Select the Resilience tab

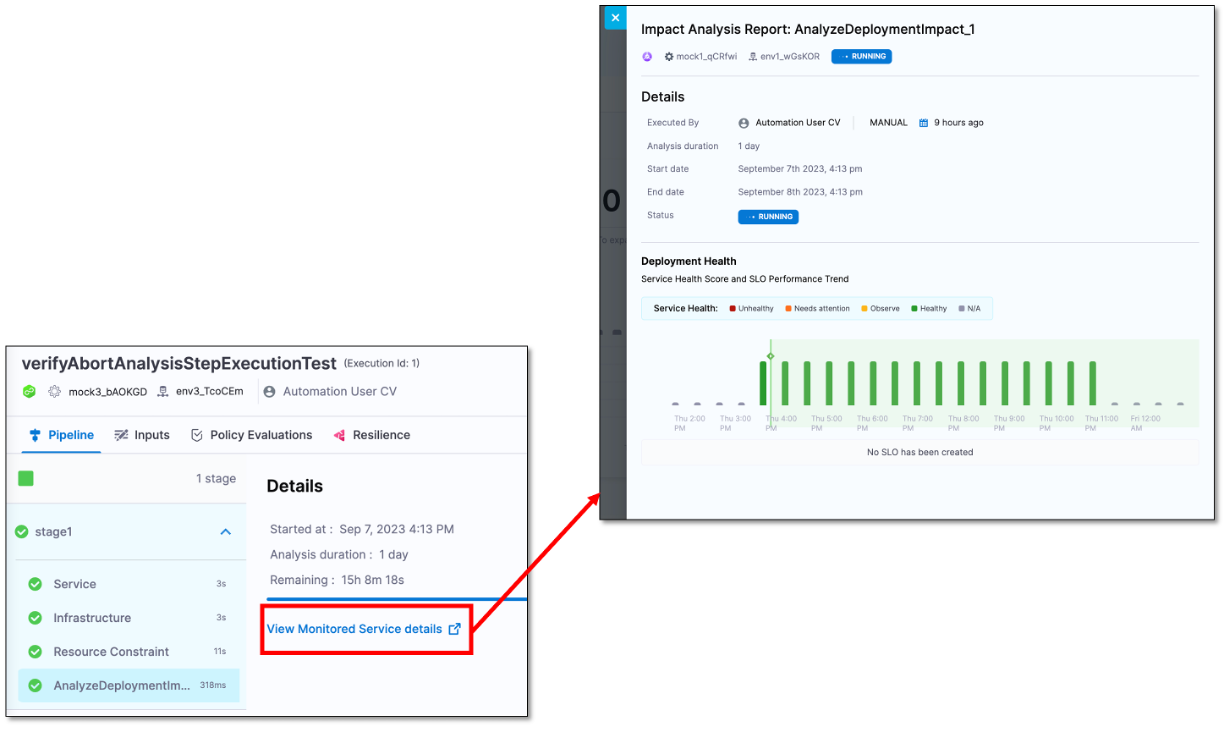[371, 435]
